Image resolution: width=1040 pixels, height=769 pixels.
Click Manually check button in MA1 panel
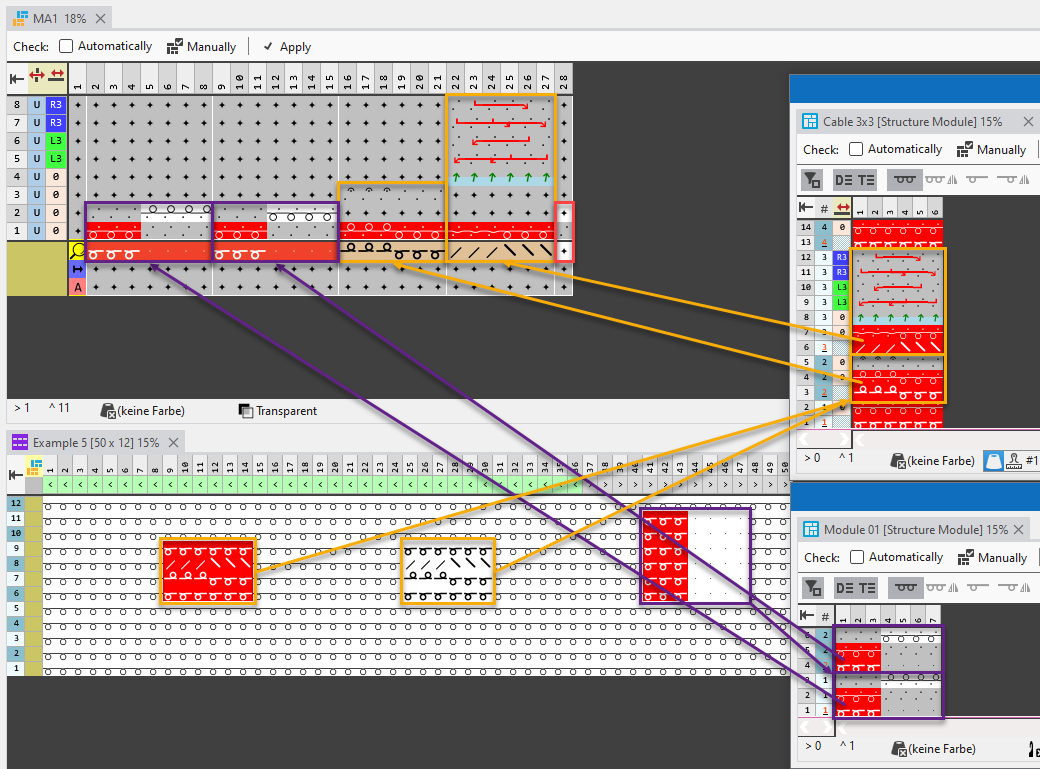tap(201, 46)
